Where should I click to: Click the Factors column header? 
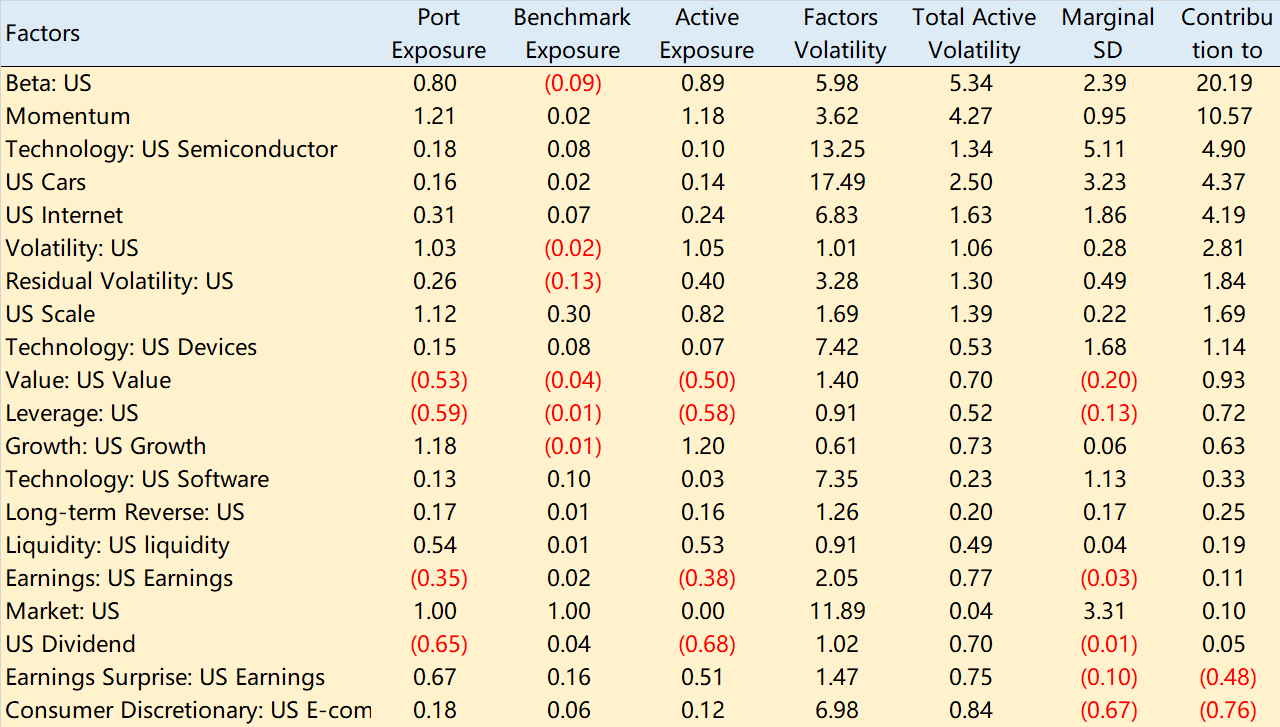click(43, 34)
